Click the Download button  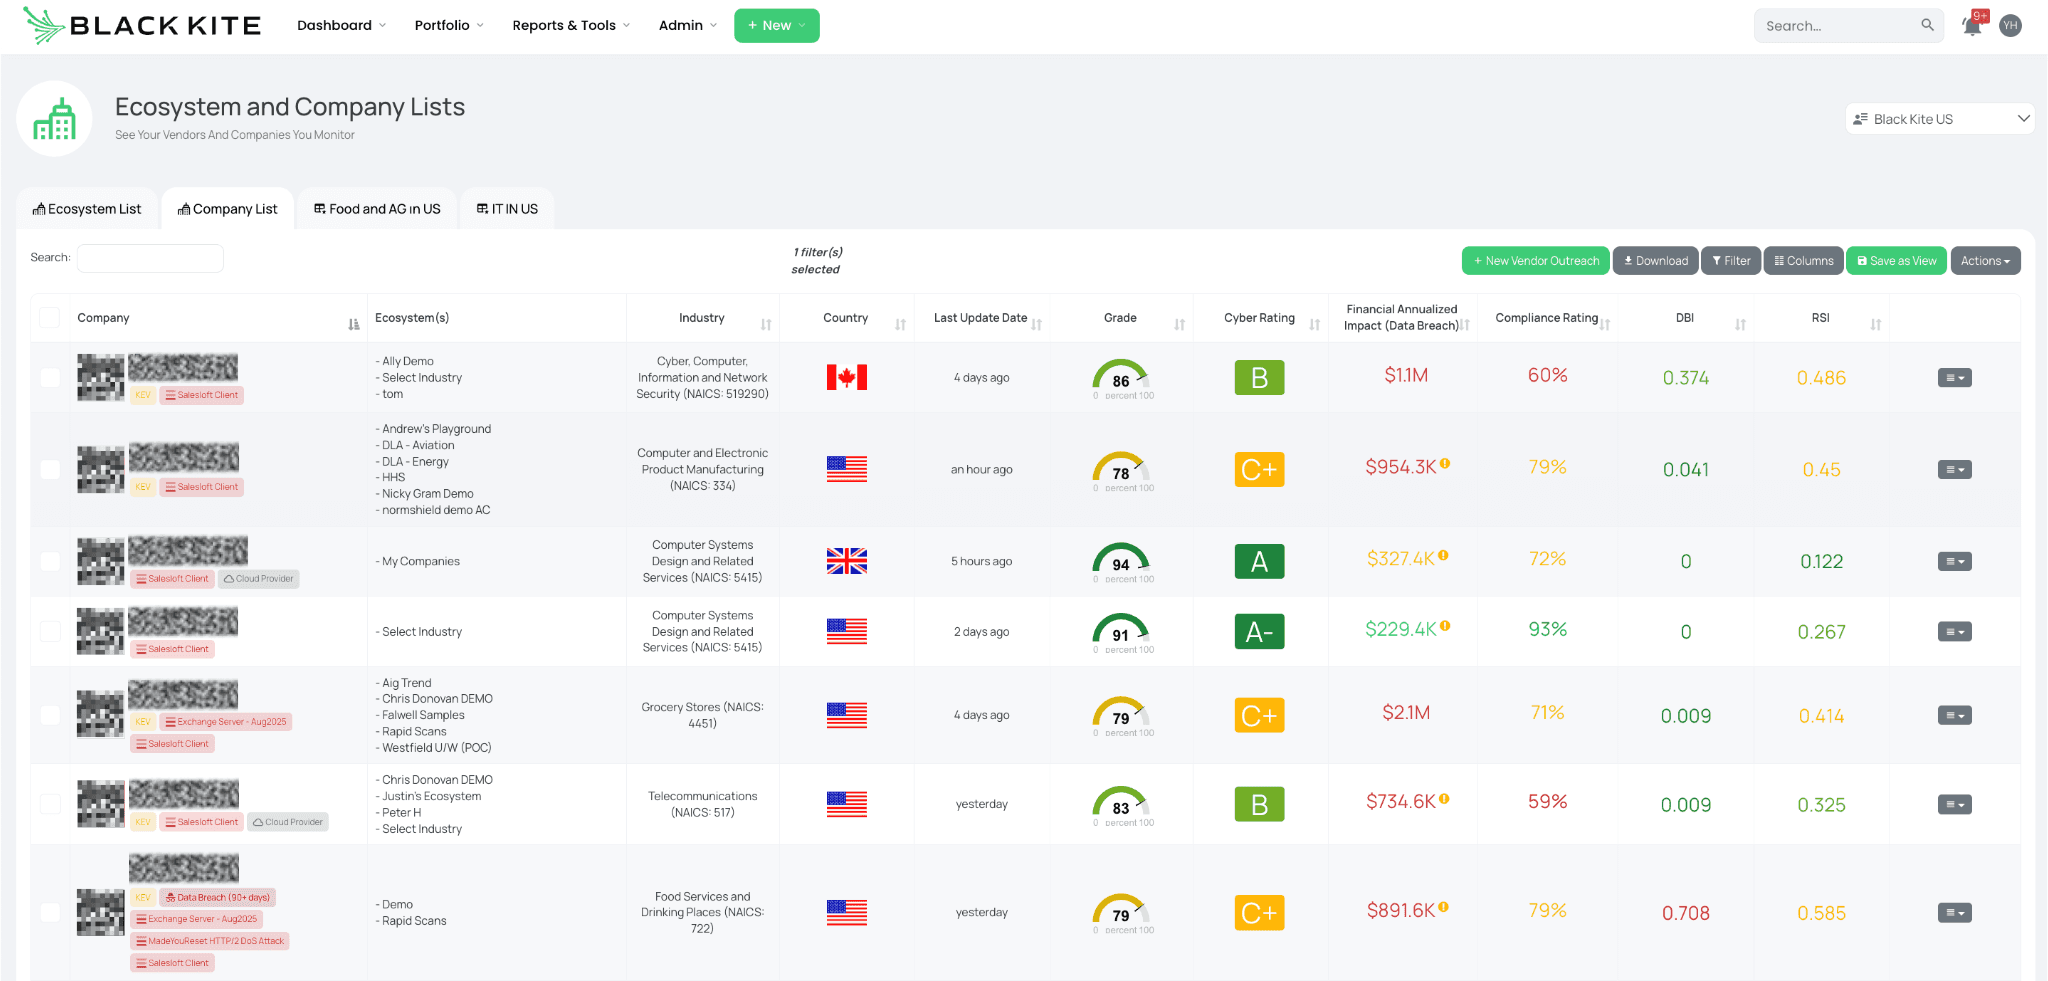pyautogui.click(x=1655, y=261)
